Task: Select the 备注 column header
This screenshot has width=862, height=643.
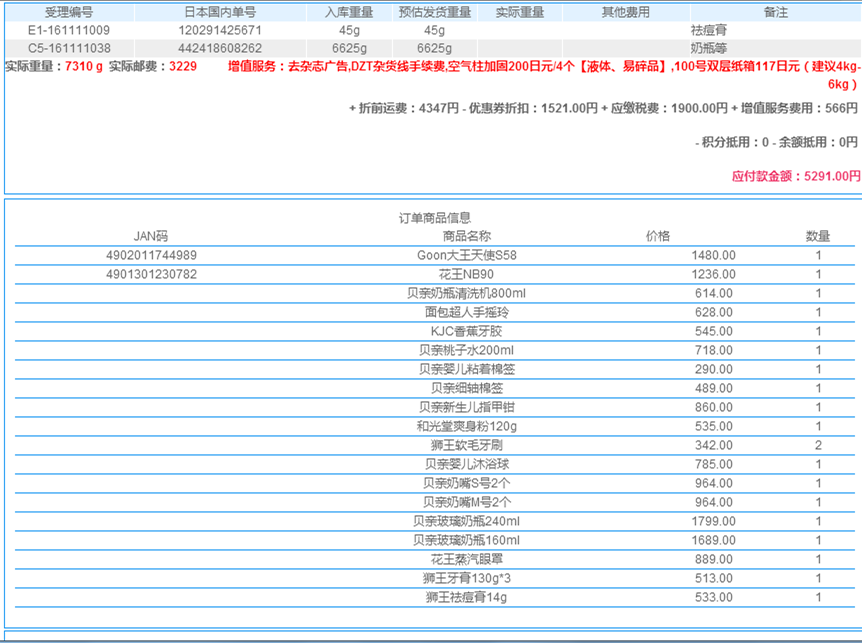Action: click(x=776, y=13)
